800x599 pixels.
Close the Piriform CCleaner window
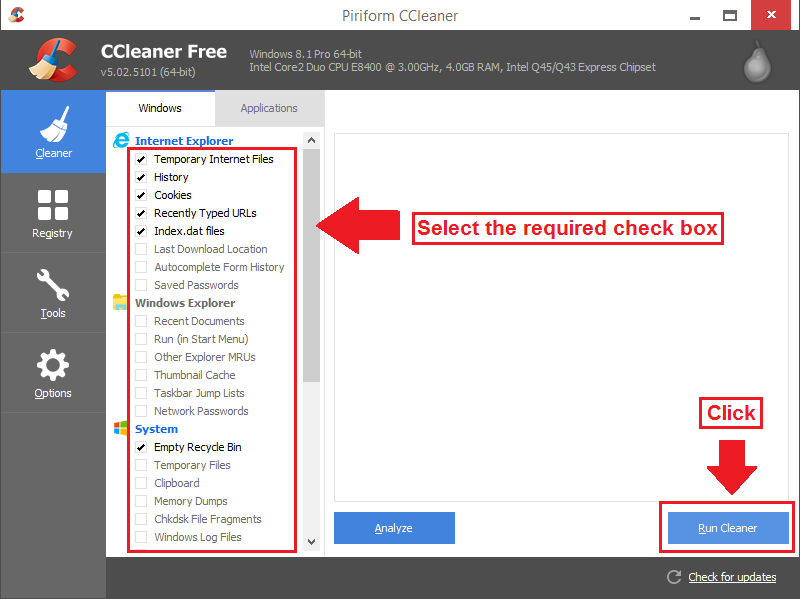point(771,15)
